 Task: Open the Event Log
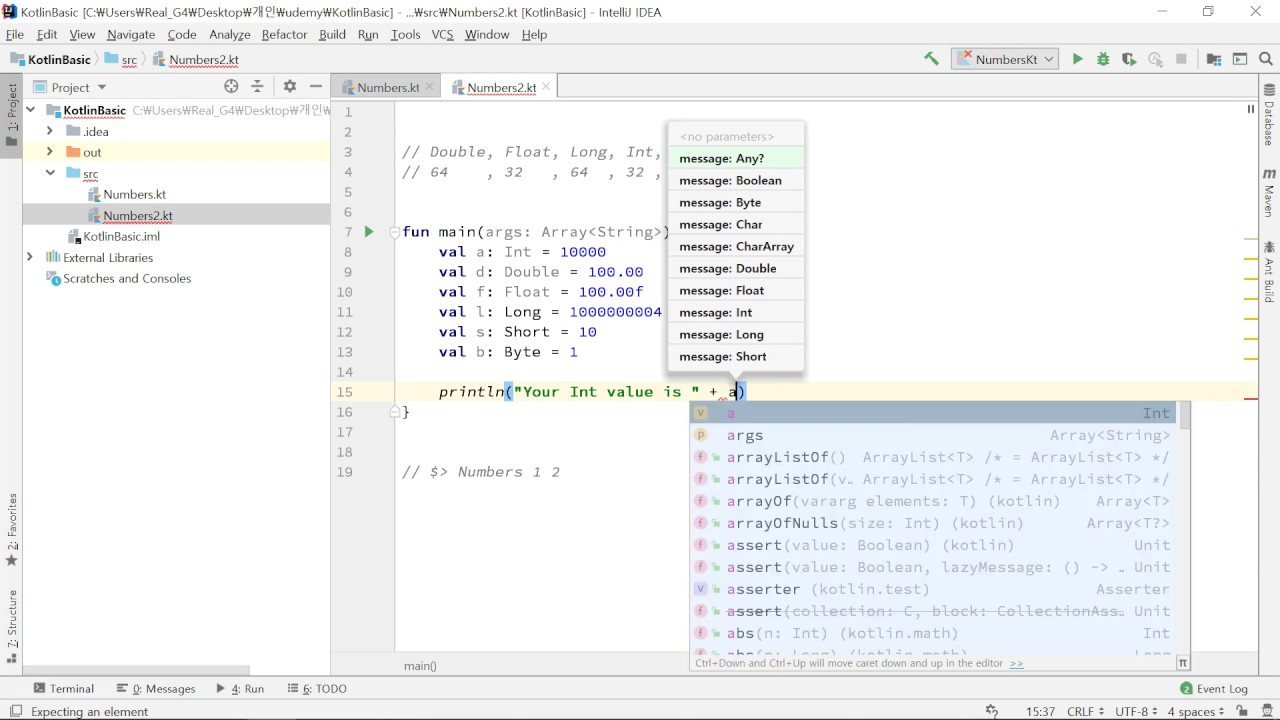click(1214, 688)
